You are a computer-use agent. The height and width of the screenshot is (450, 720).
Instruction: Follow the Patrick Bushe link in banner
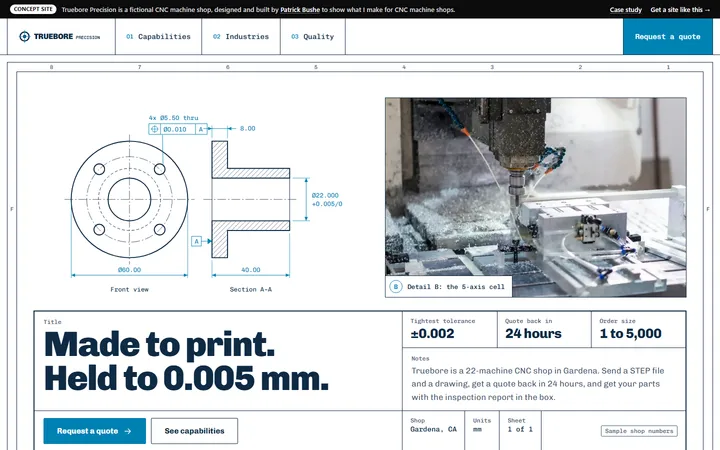pyautogui.click(x=300, y=10)
